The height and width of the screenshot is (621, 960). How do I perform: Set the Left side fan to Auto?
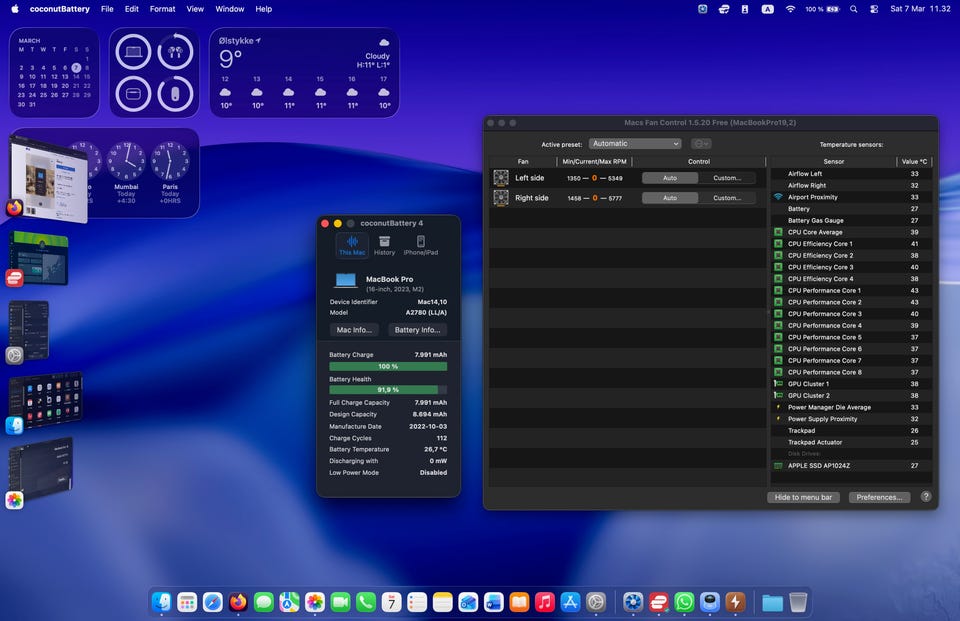point(669,178)
